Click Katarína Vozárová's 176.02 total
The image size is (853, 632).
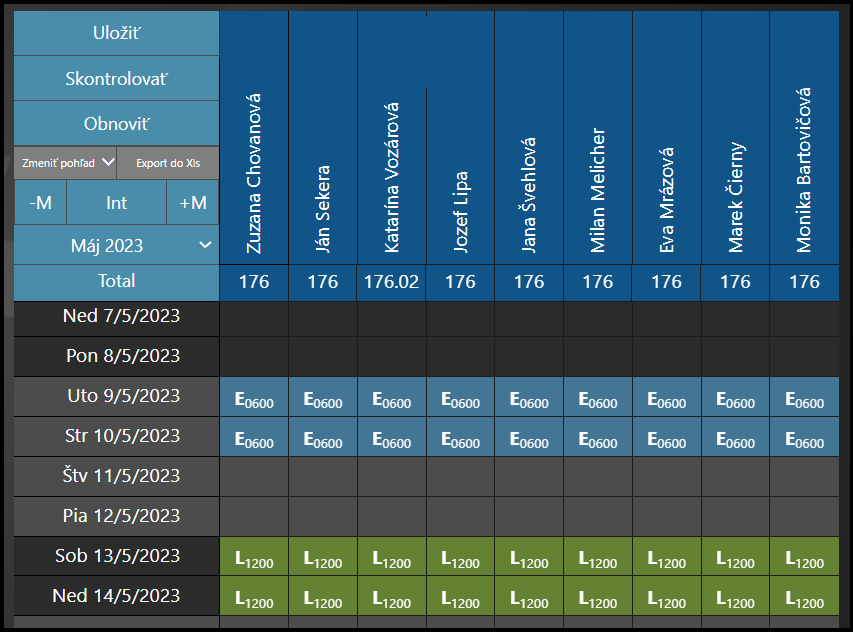pyautogui.click(x=392, y=282)
